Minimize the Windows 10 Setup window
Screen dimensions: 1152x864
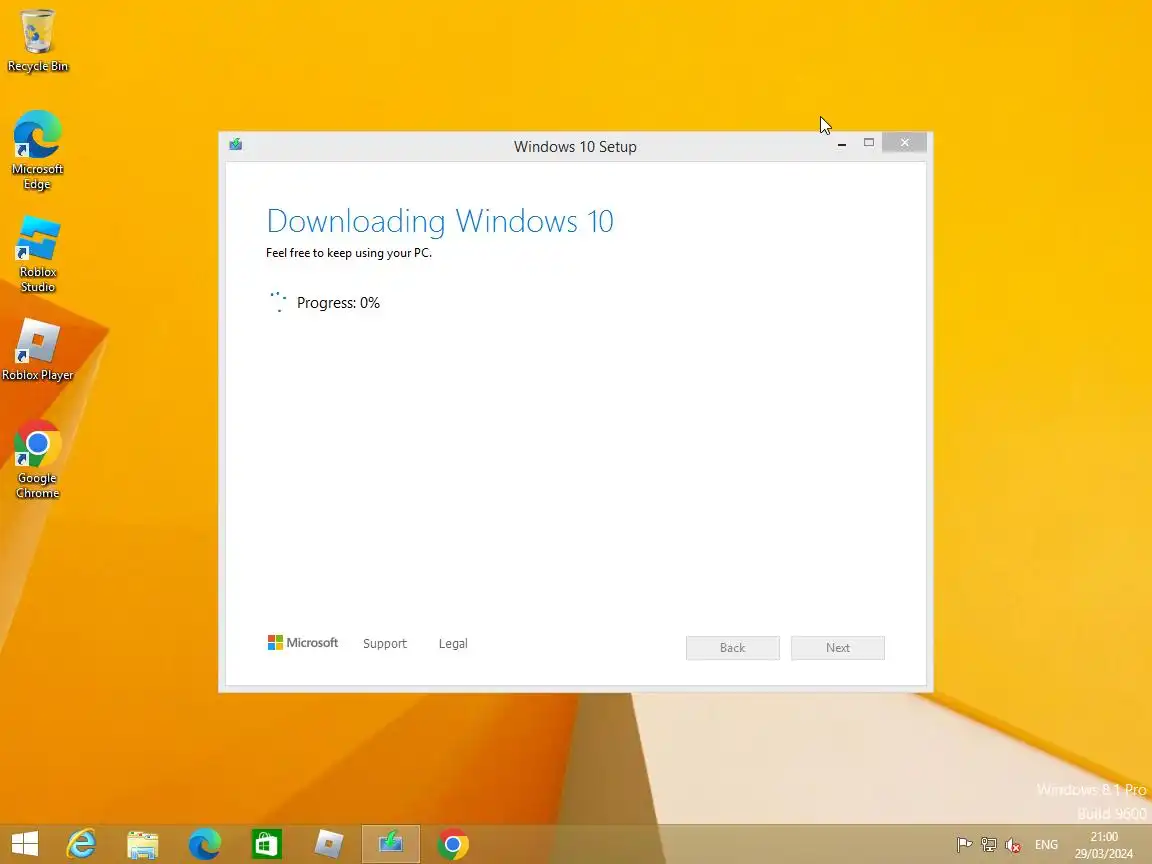842,143
